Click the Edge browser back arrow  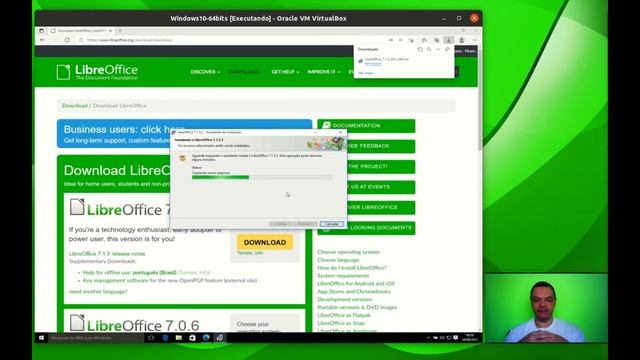point(42,40)
